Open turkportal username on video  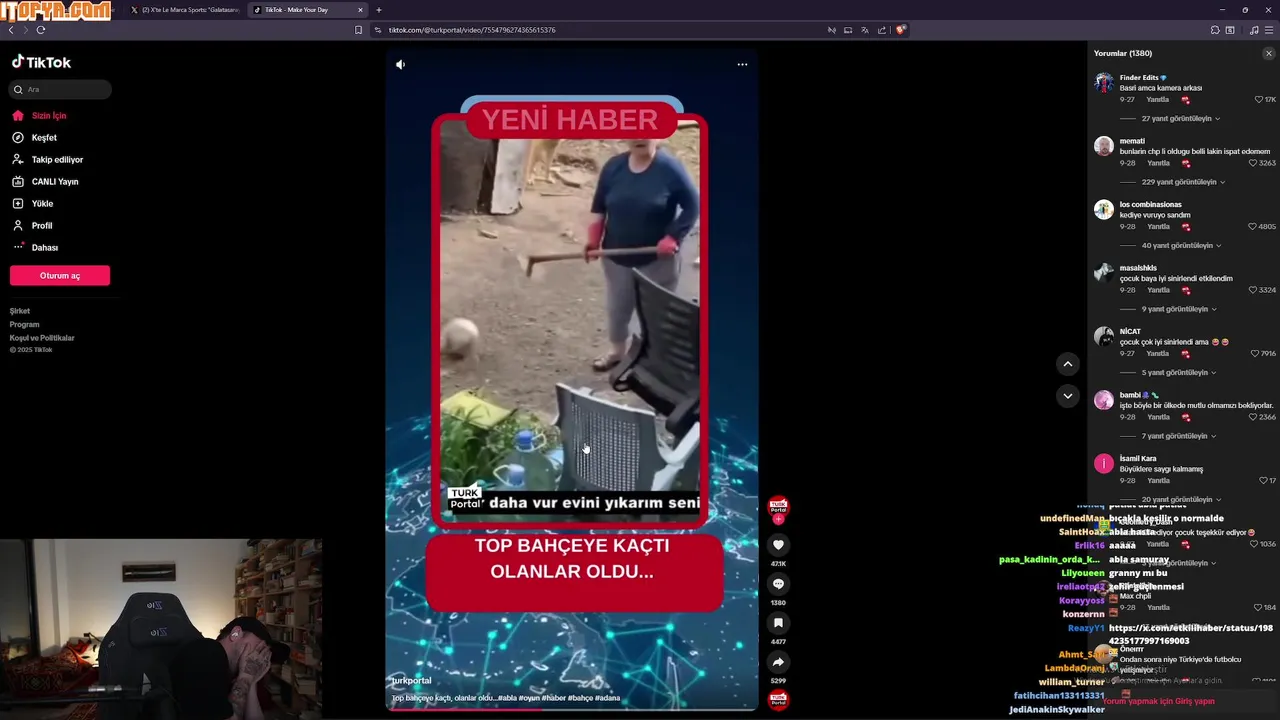click(x=412, y=681)
